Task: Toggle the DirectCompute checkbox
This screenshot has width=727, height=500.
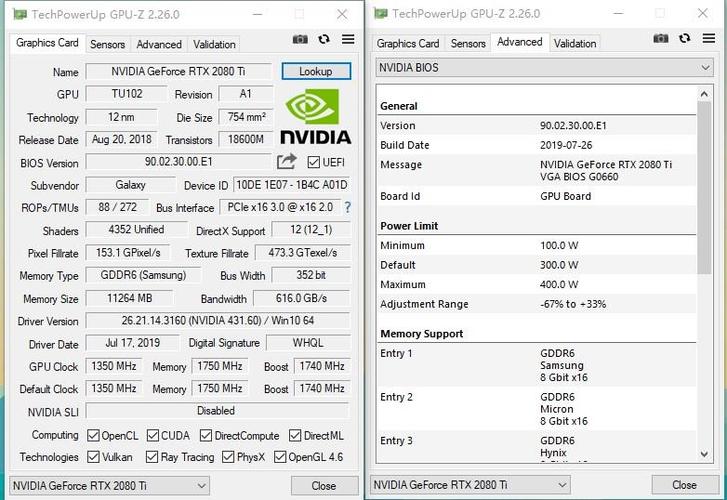Action: (206, 436)
